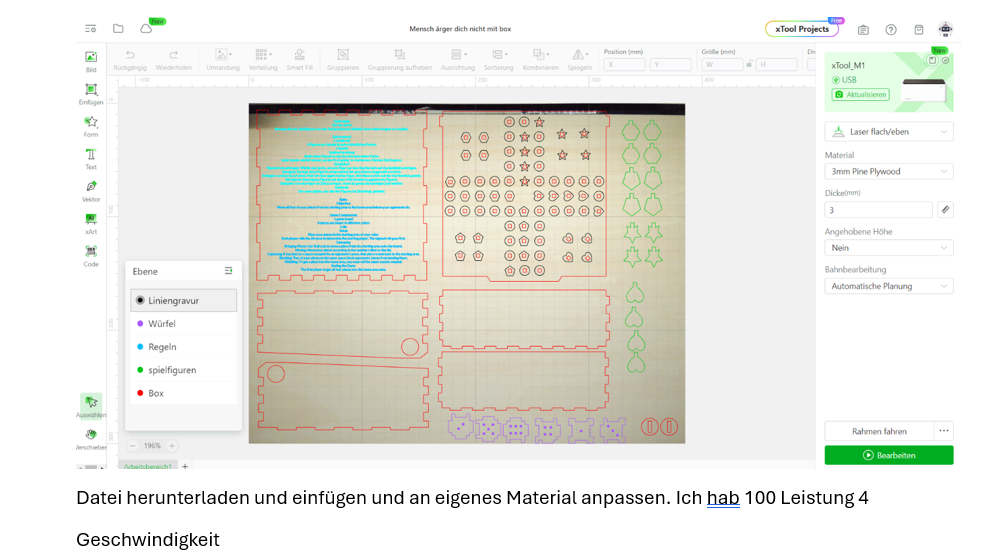The height and width of the screenshot is (558, 996).
Task: Open the Ebene layer panel options icon
Action: point(228,271)
